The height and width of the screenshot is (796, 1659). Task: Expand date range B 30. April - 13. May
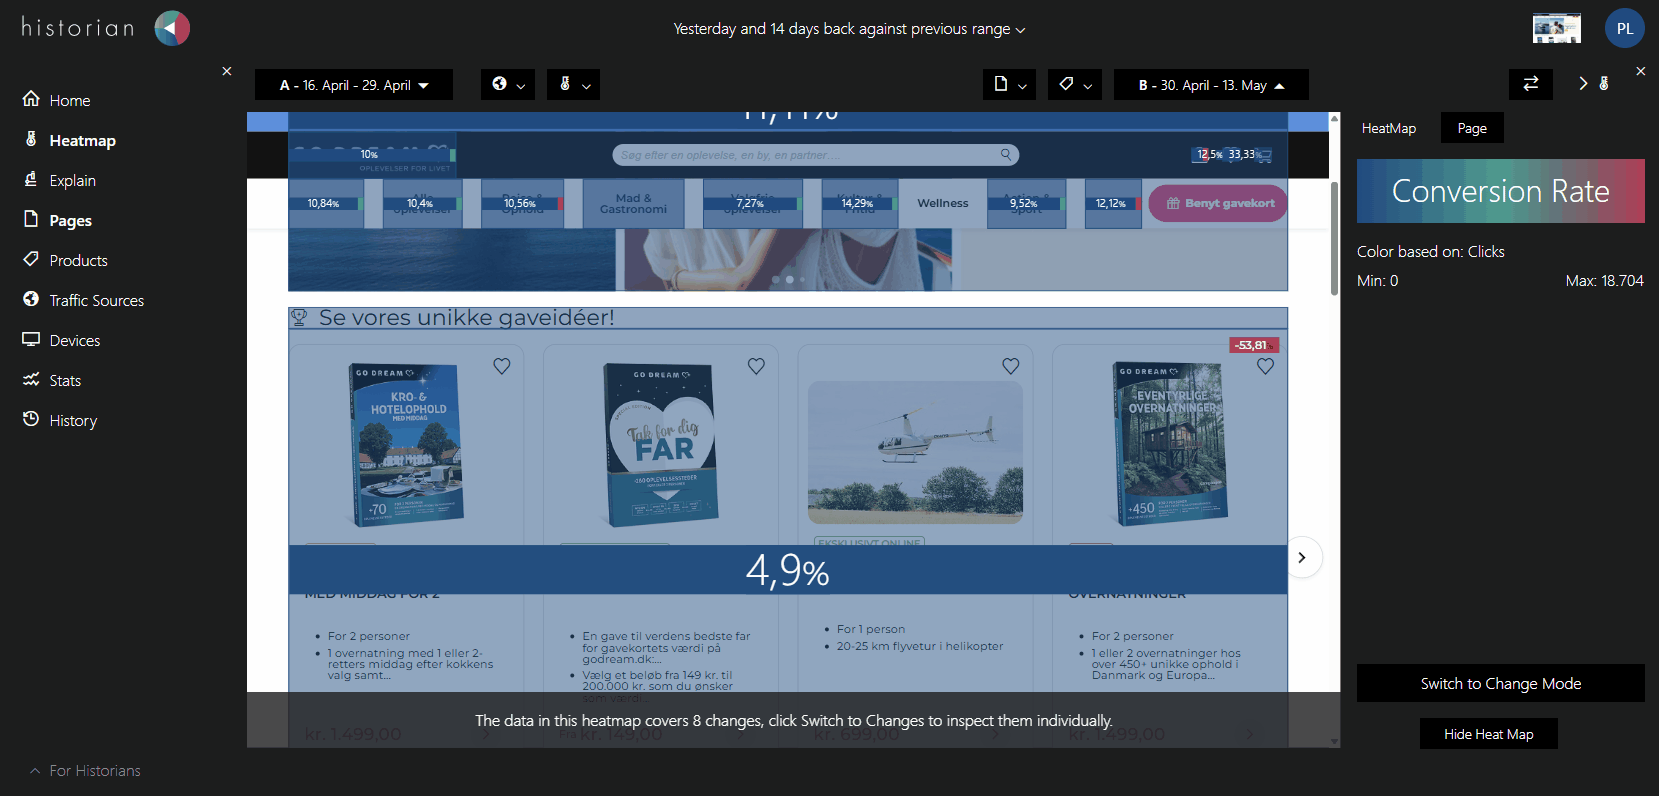[x=1210, y=85]
